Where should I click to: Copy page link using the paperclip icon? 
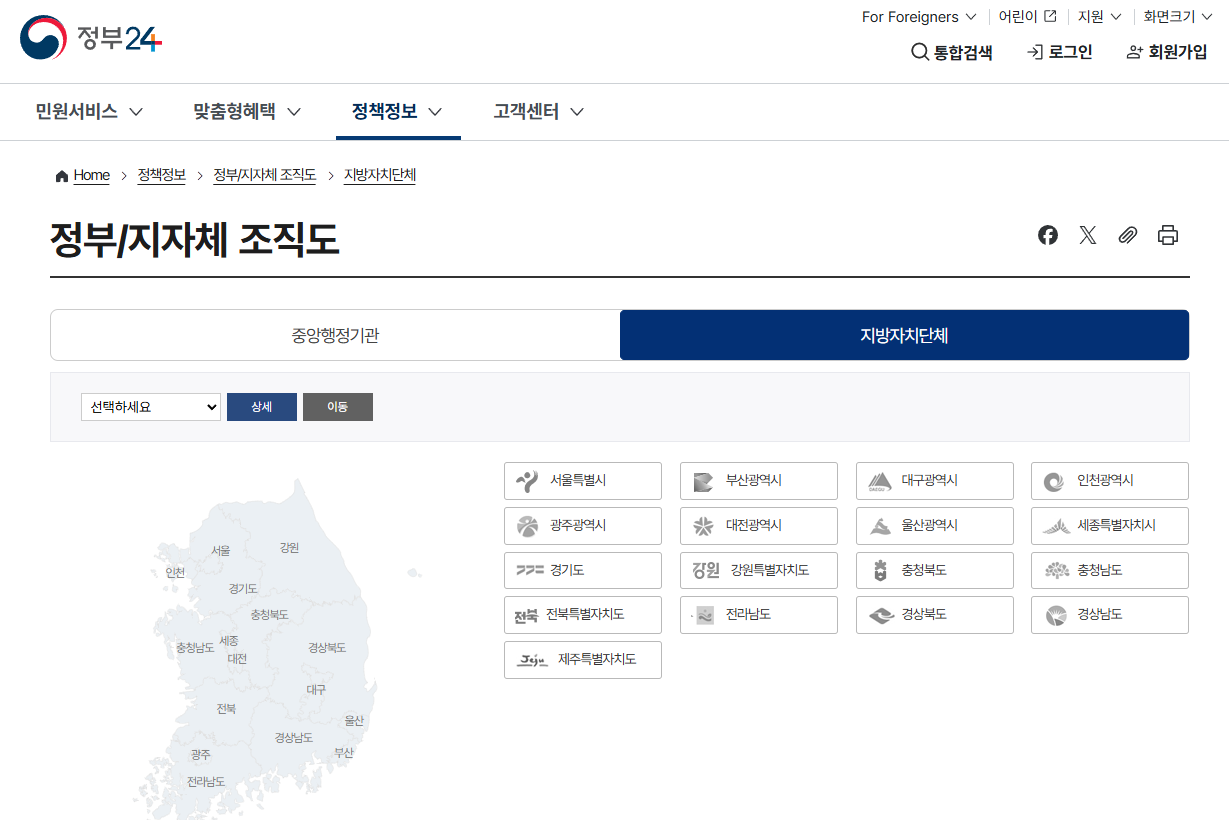[x=1127, y=235]
